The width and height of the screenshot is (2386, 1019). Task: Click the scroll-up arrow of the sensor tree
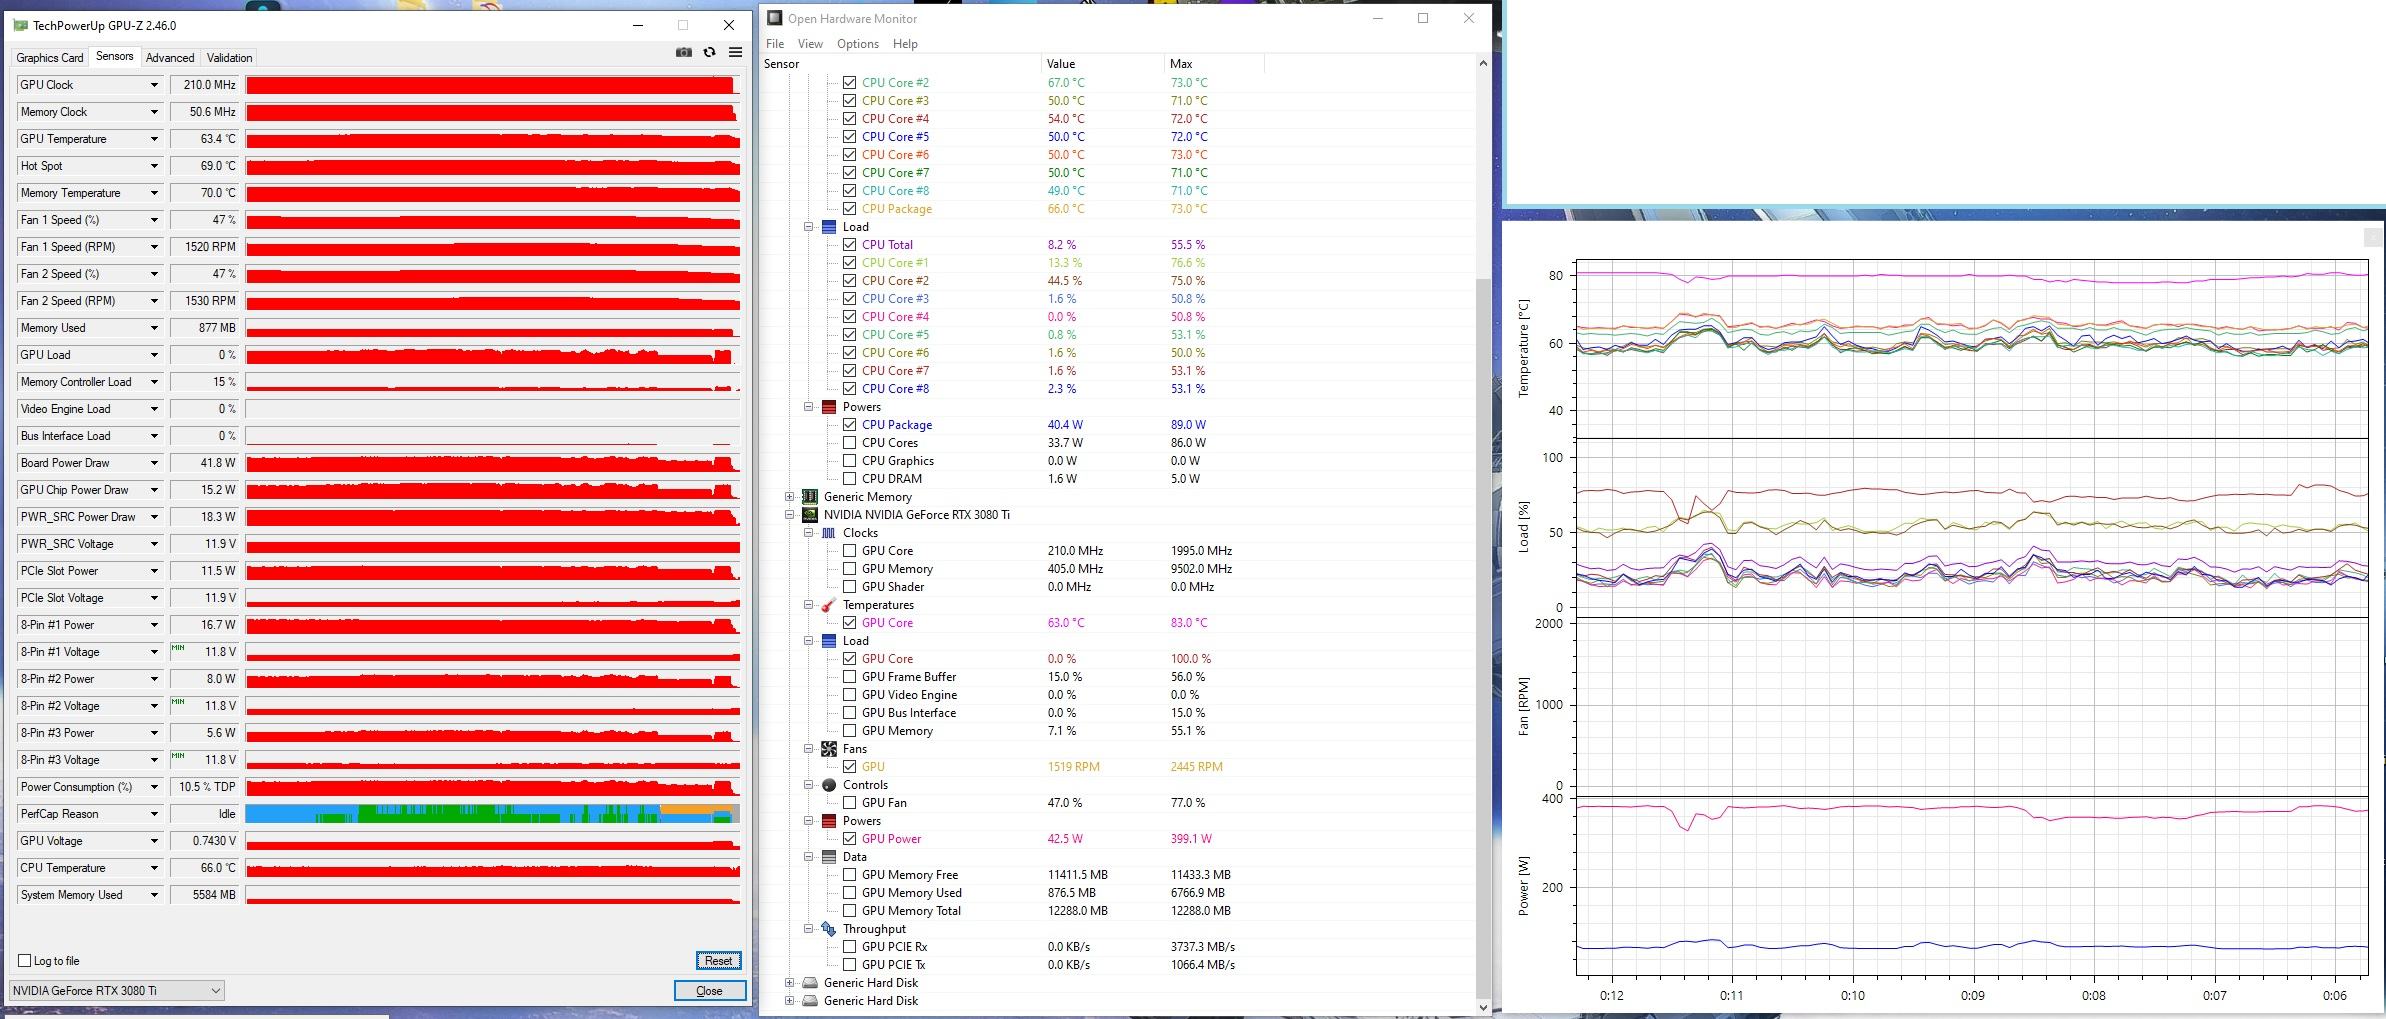pyautogui.click(x=1483, y=64)
